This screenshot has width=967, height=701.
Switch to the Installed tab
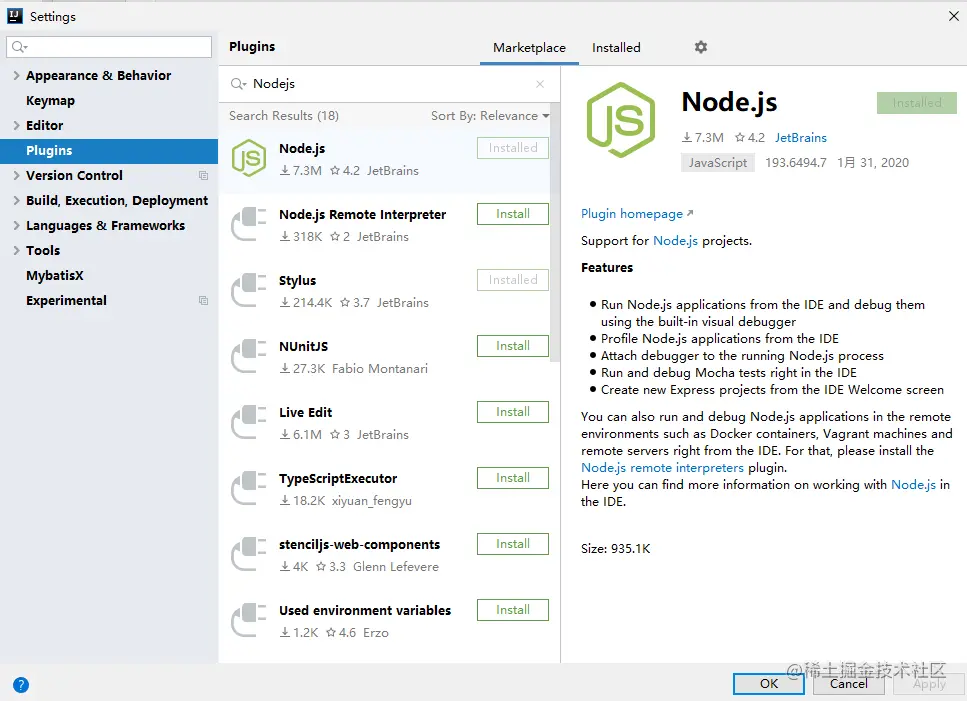(x=616, y=47)
